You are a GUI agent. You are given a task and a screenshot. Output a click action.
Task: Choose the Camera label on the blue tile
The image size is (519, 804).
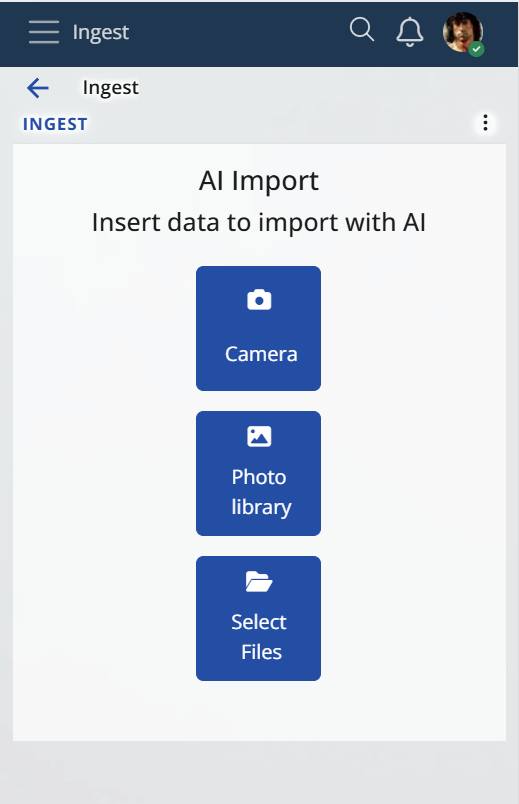pos(261,354)
